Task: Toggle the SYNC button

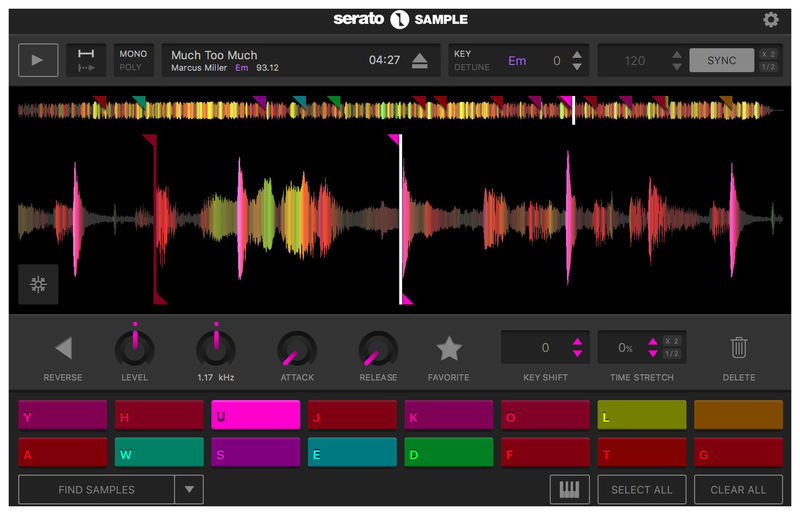Action: [x=721, y=60]
